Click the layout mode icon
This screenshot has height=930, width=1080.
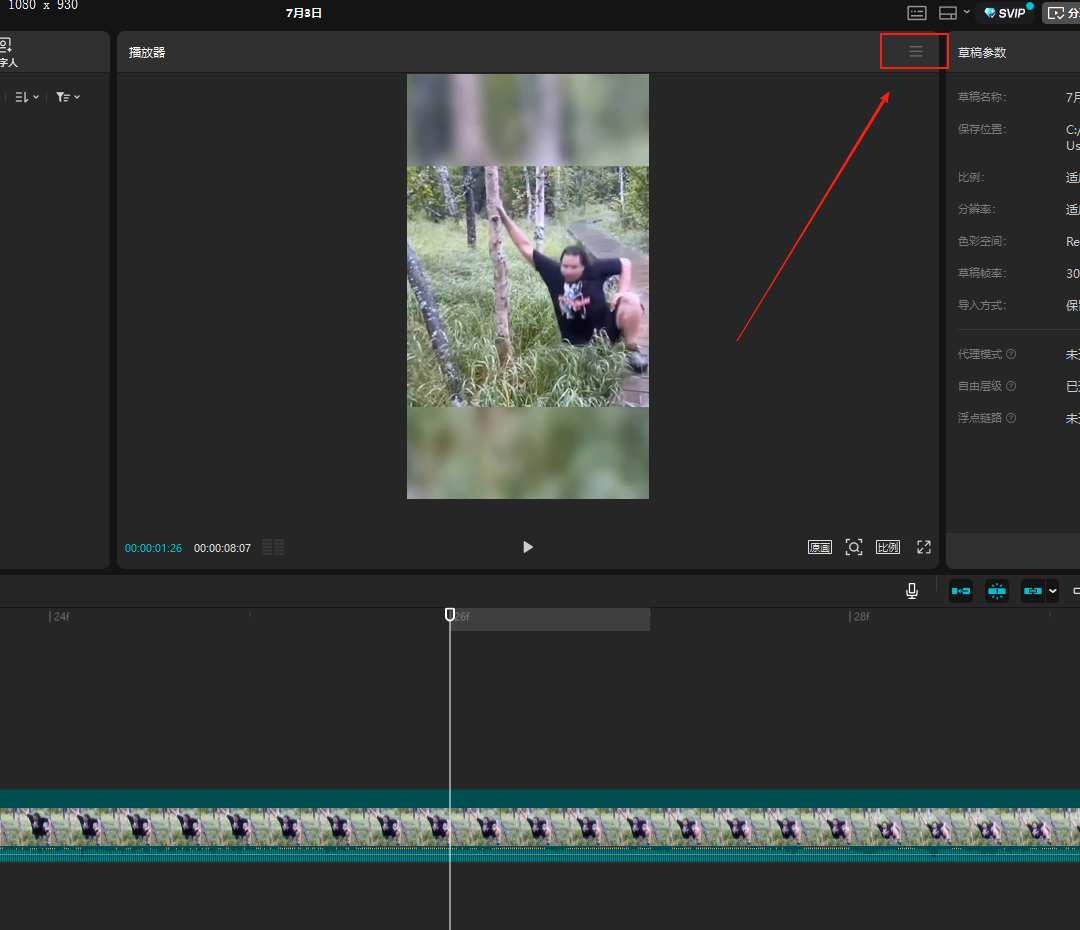[948, 13]
